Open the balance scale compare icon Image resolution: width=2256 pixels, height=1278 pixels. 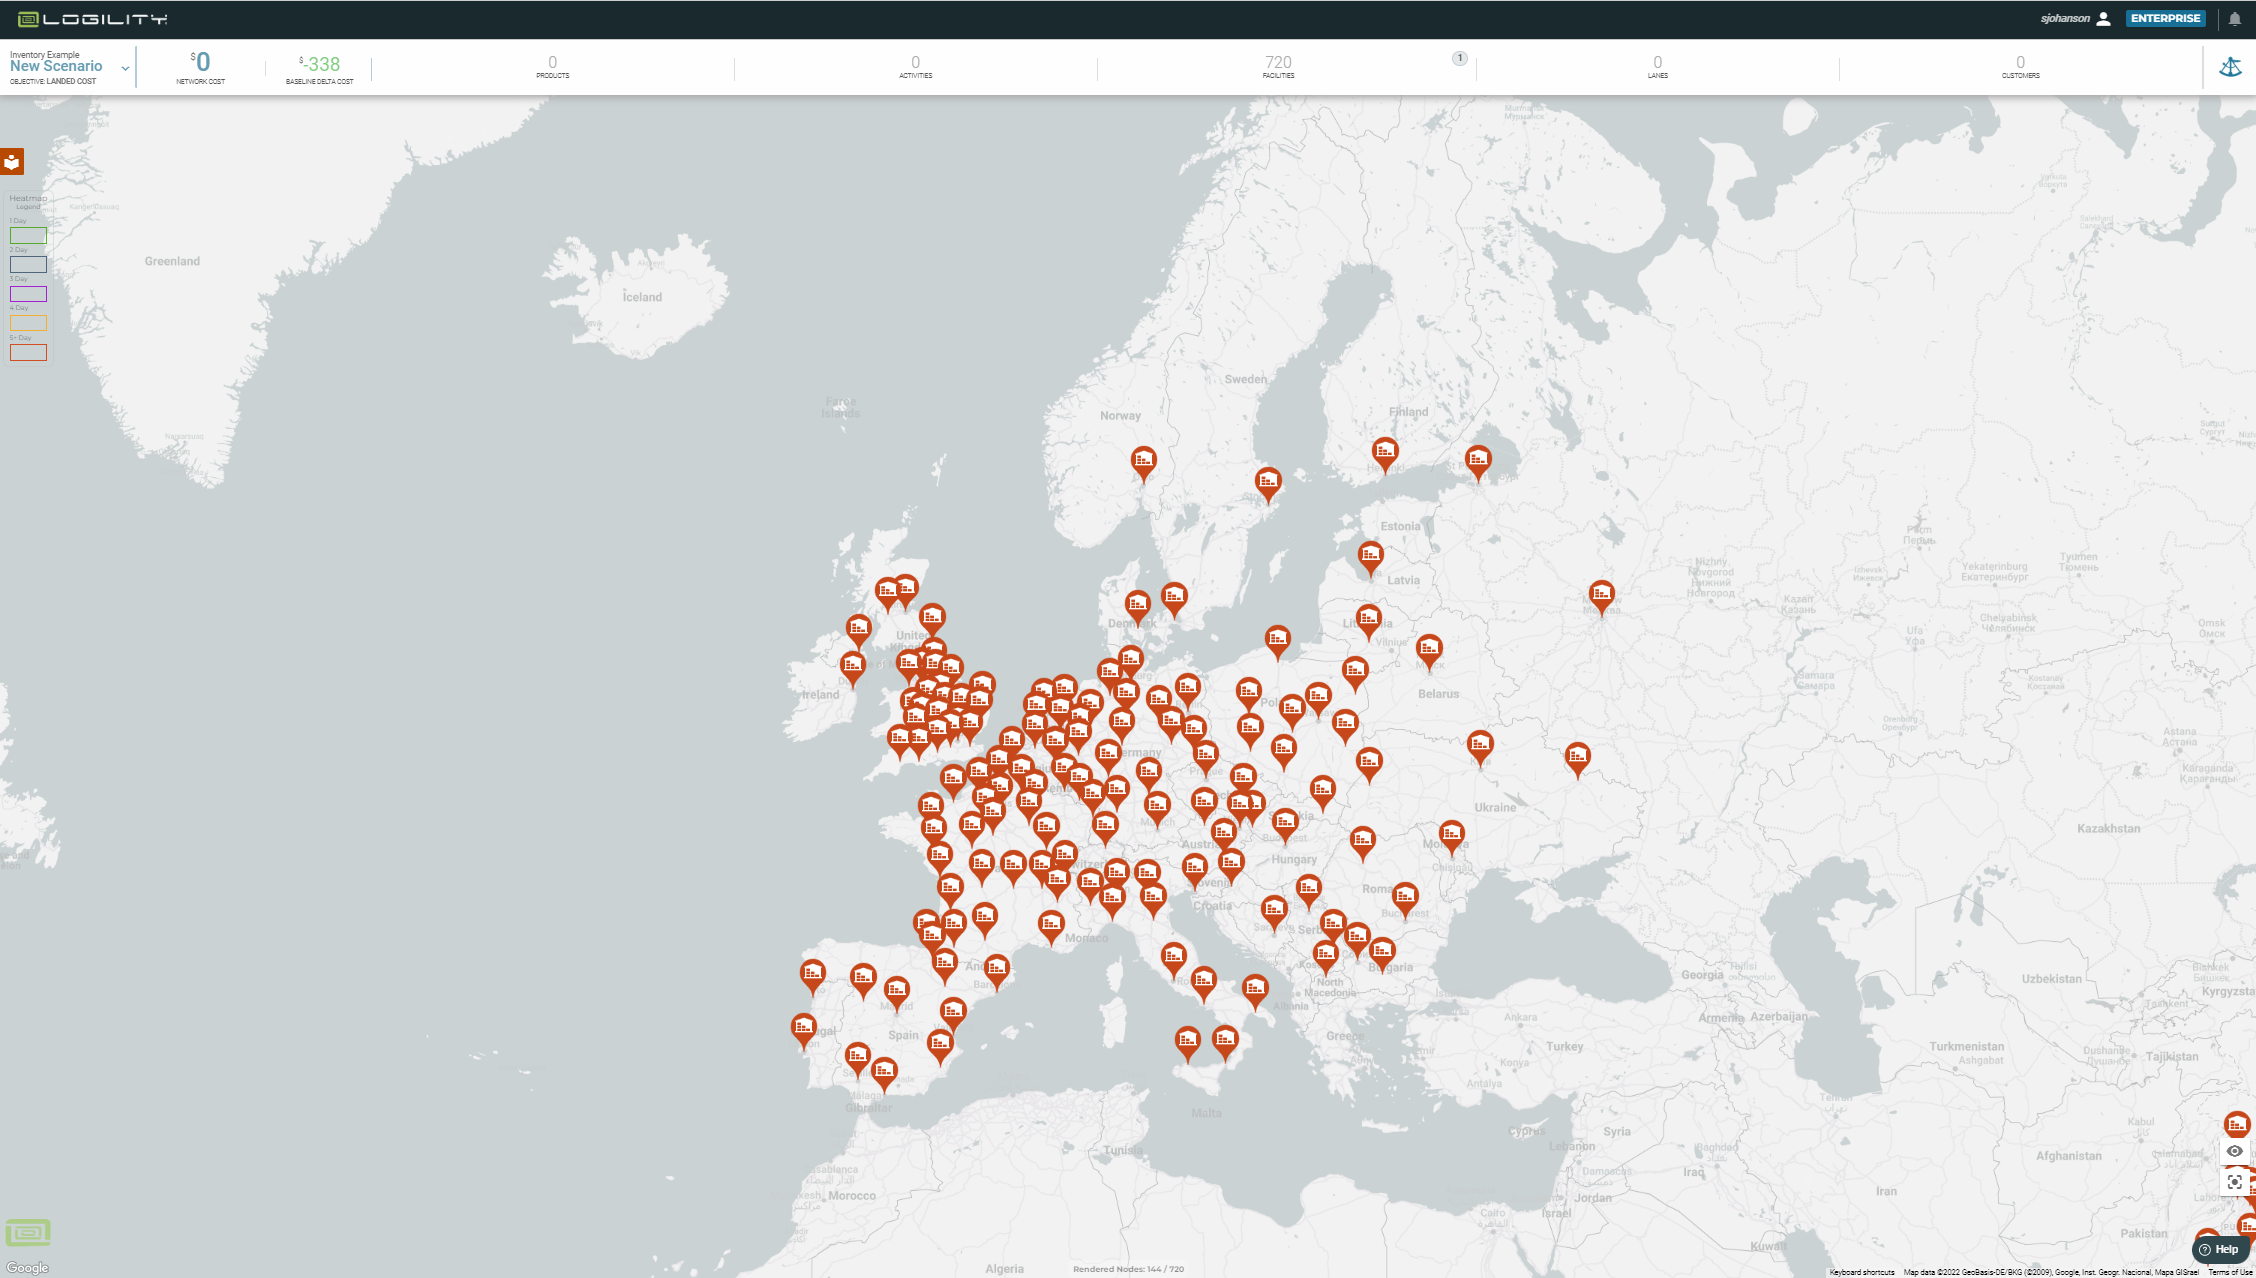point(2230,67)
